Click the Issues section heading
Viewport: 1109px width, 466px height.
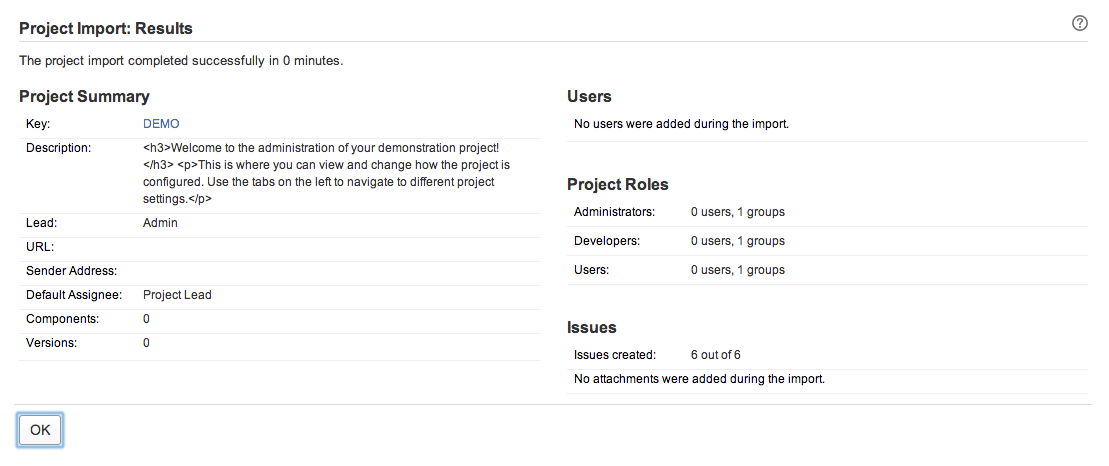click(x=592, y=328)
